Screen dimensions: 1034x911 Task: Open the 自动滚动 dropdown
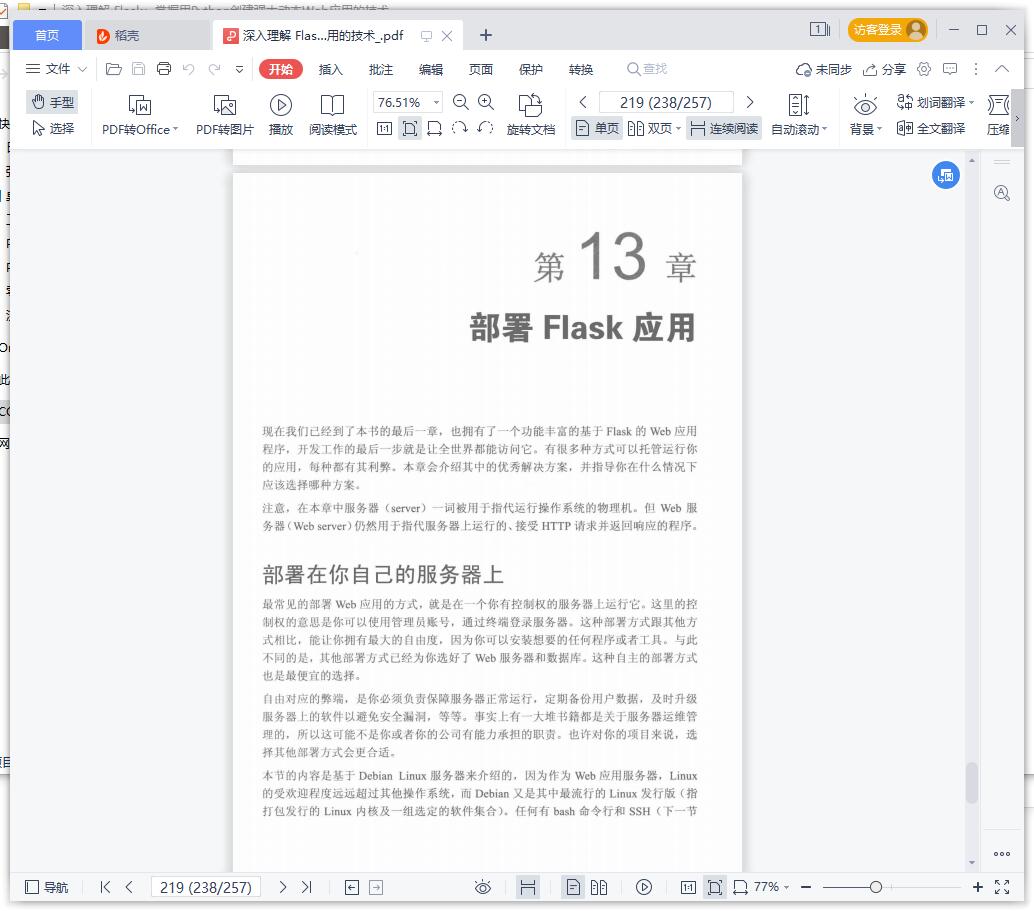coord(799,114)
